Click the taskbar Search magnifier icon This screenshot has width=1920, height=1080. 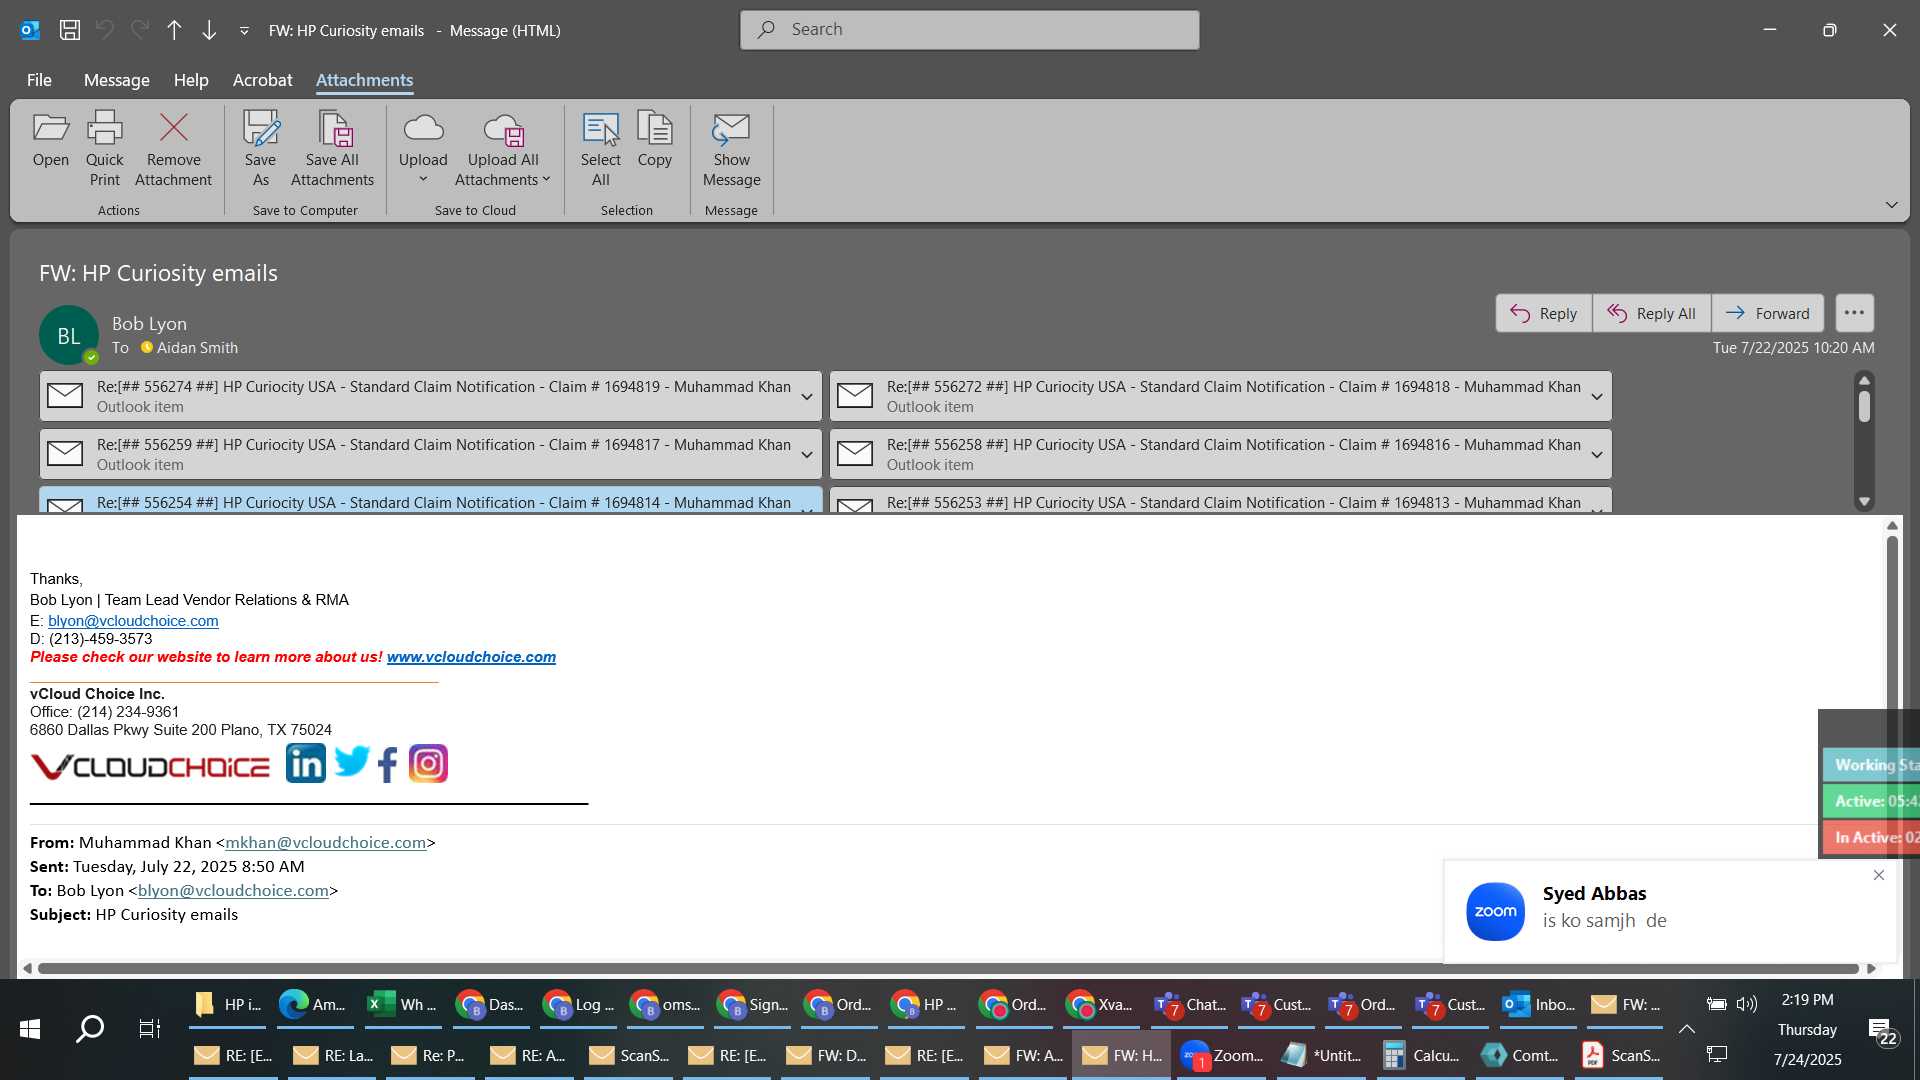(90, 1029)
